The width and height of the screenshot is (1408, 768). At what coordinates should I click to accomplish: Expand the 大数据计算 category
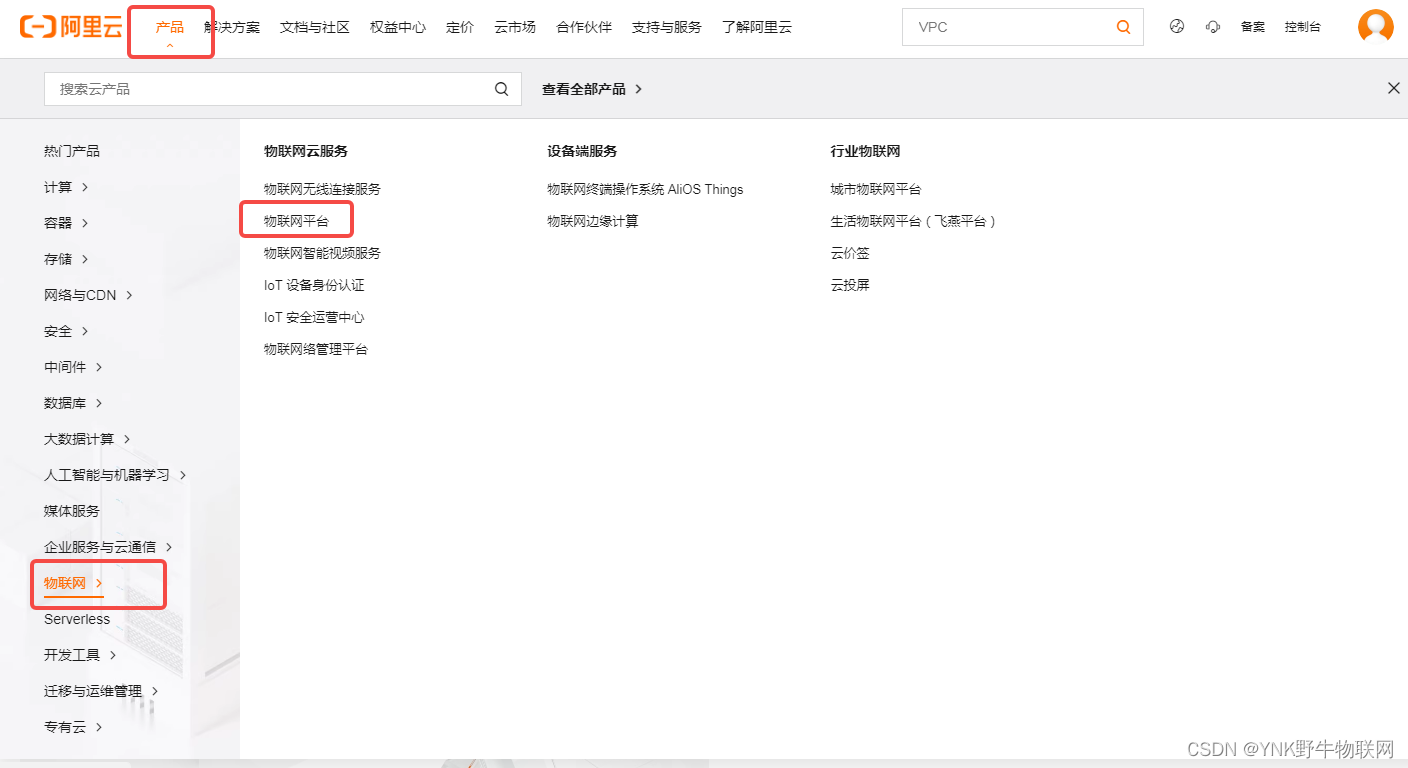tap(87, 439)
